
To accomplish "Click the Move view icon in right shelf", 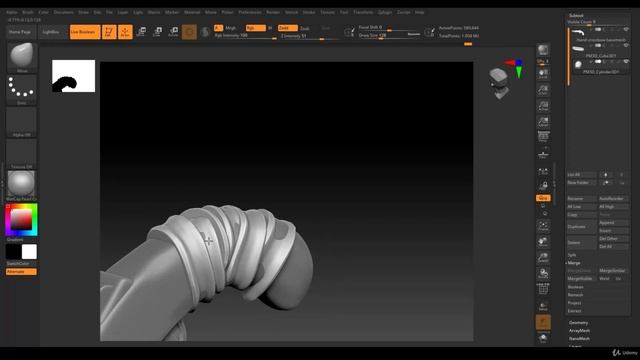I will (x=543, y=242).
